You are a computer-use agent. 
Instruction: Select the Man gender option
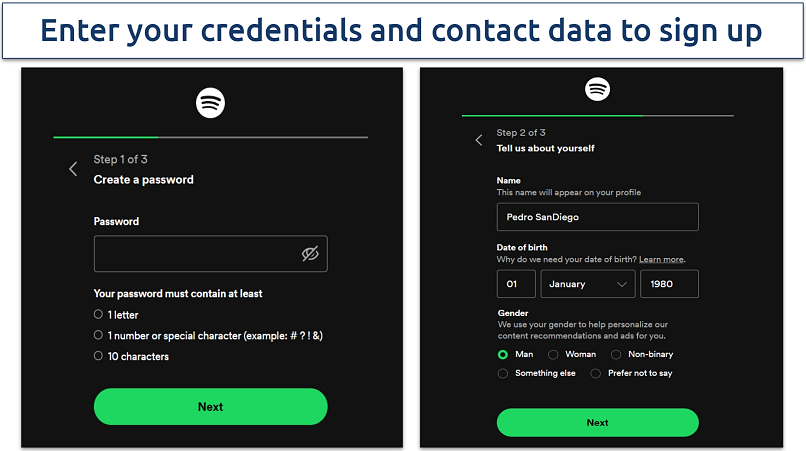(503, 354)
